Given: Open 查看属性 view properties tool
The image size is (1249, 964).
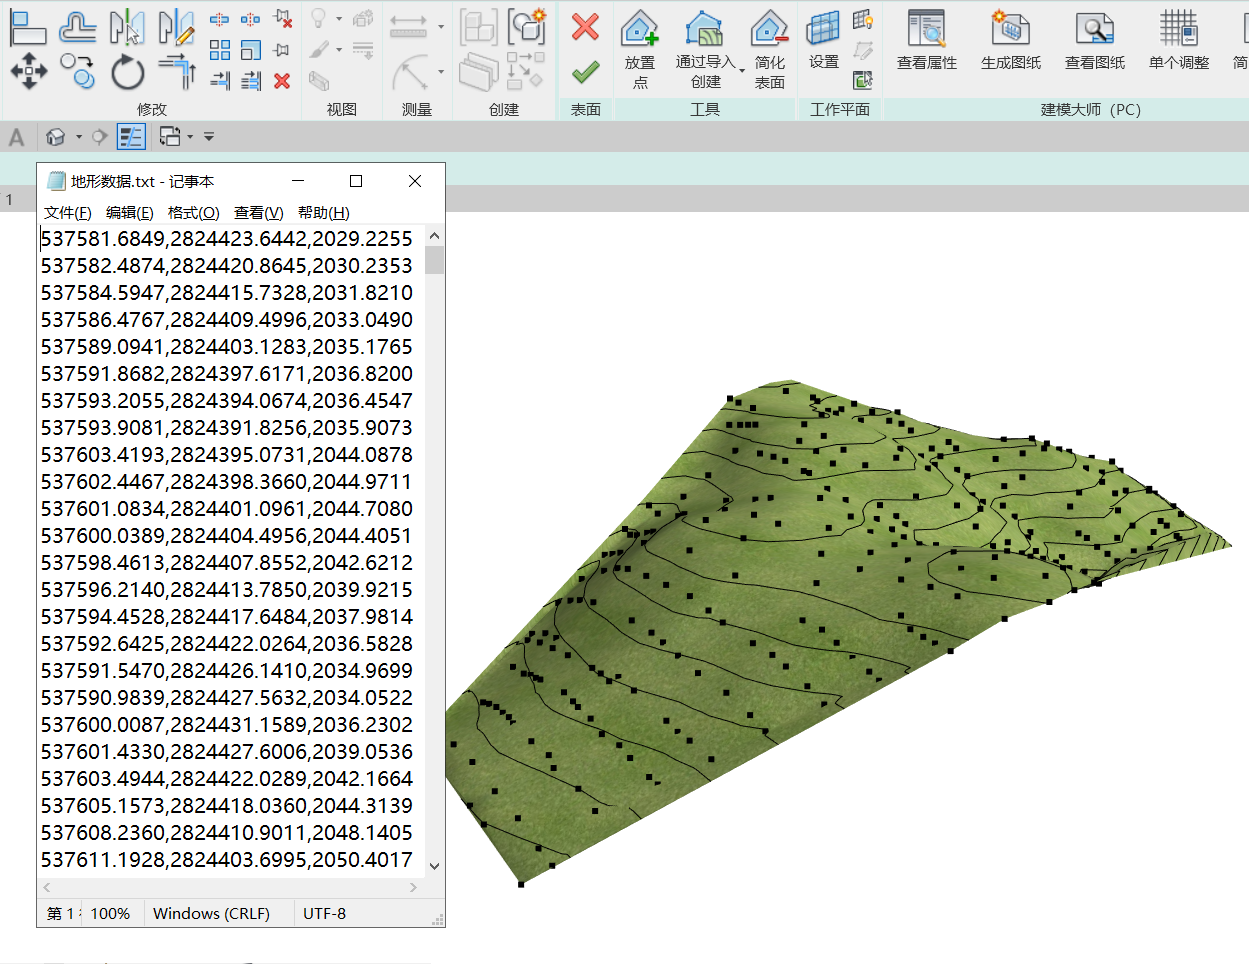Looking at the screenshot, I should pyautogui.click(x=927, y=41).
